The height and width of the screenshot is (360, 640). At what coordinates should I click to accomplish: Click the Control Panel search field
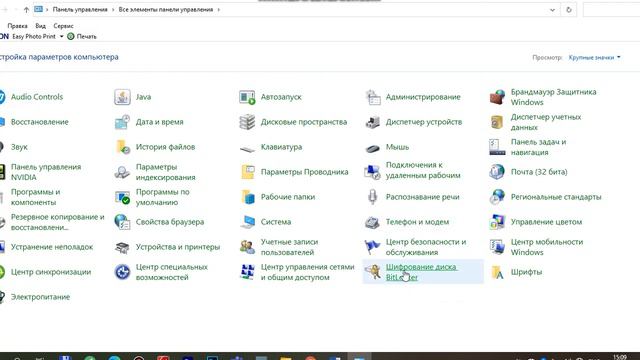click(611, 10)
